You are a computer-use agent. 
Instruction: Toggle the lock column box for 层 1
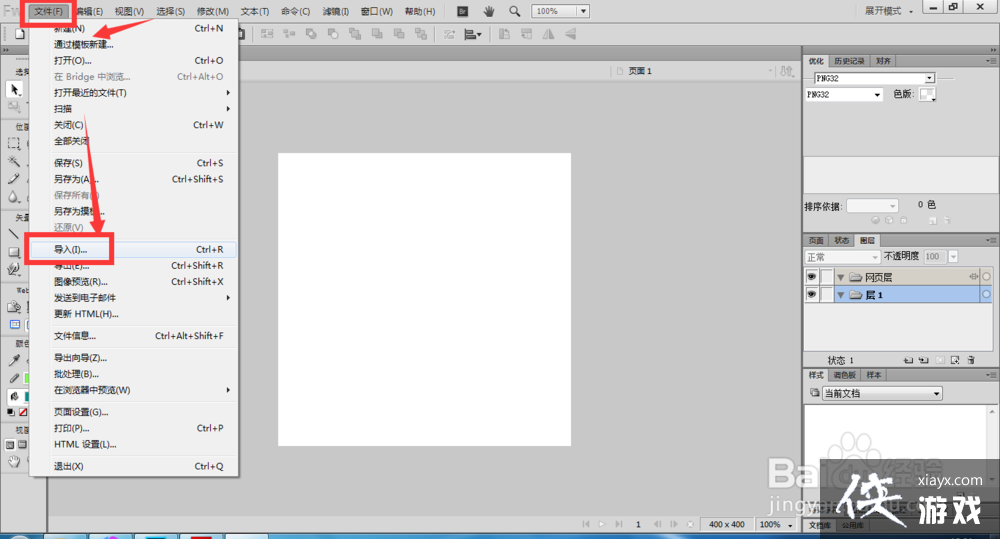(827, 295)
